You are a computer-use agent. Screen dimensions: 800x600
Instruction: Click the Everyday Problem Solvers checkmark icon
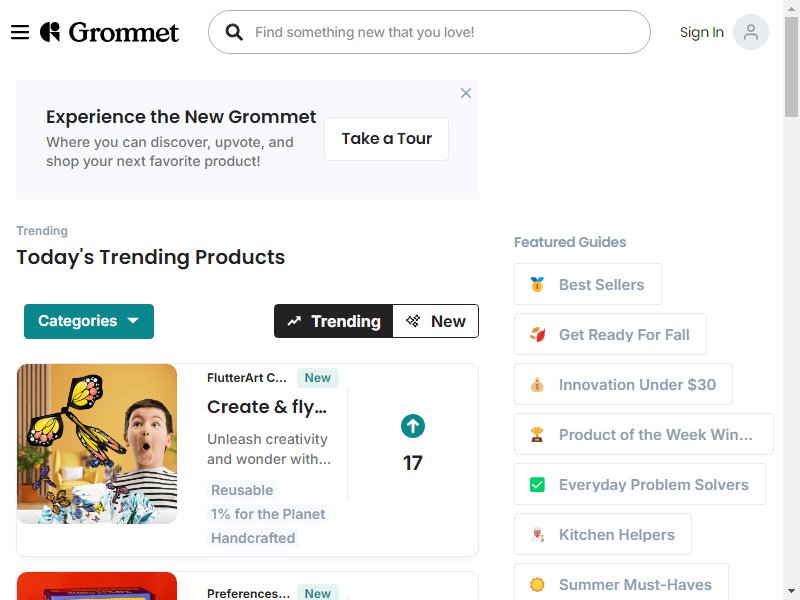tap(537, 484)
